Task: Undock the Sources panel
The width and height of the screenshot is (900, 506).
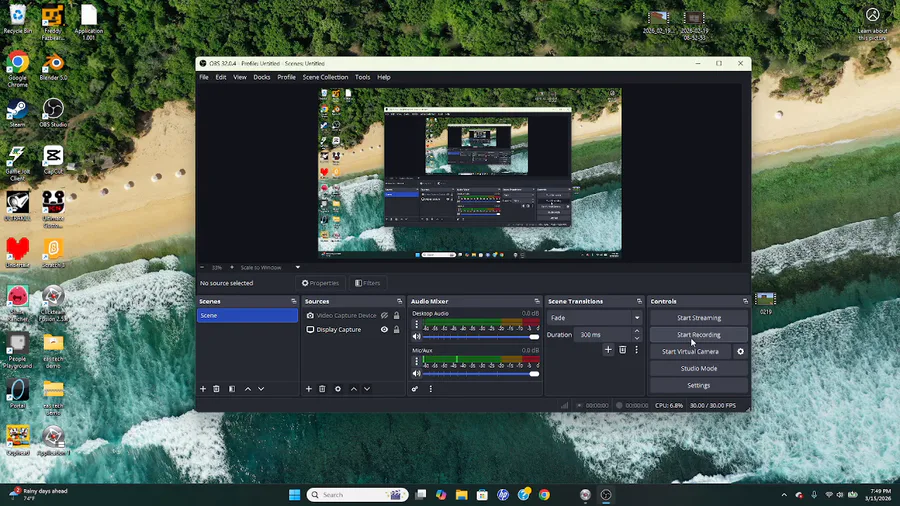Action: click(x=399, y=301)
